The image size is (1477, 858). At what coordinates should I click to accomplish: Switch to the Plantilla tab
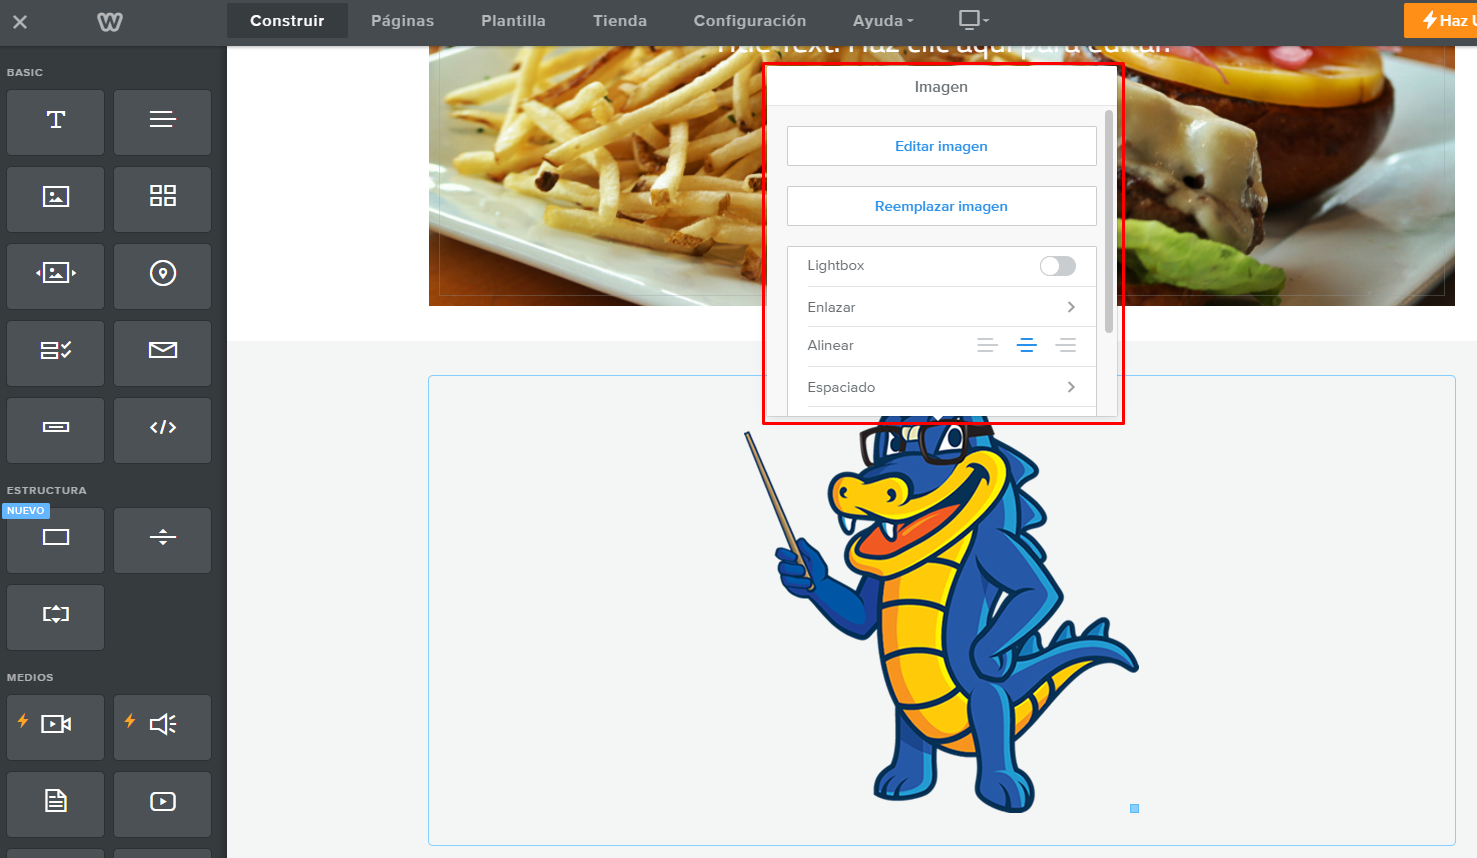(x=513, y=21)
